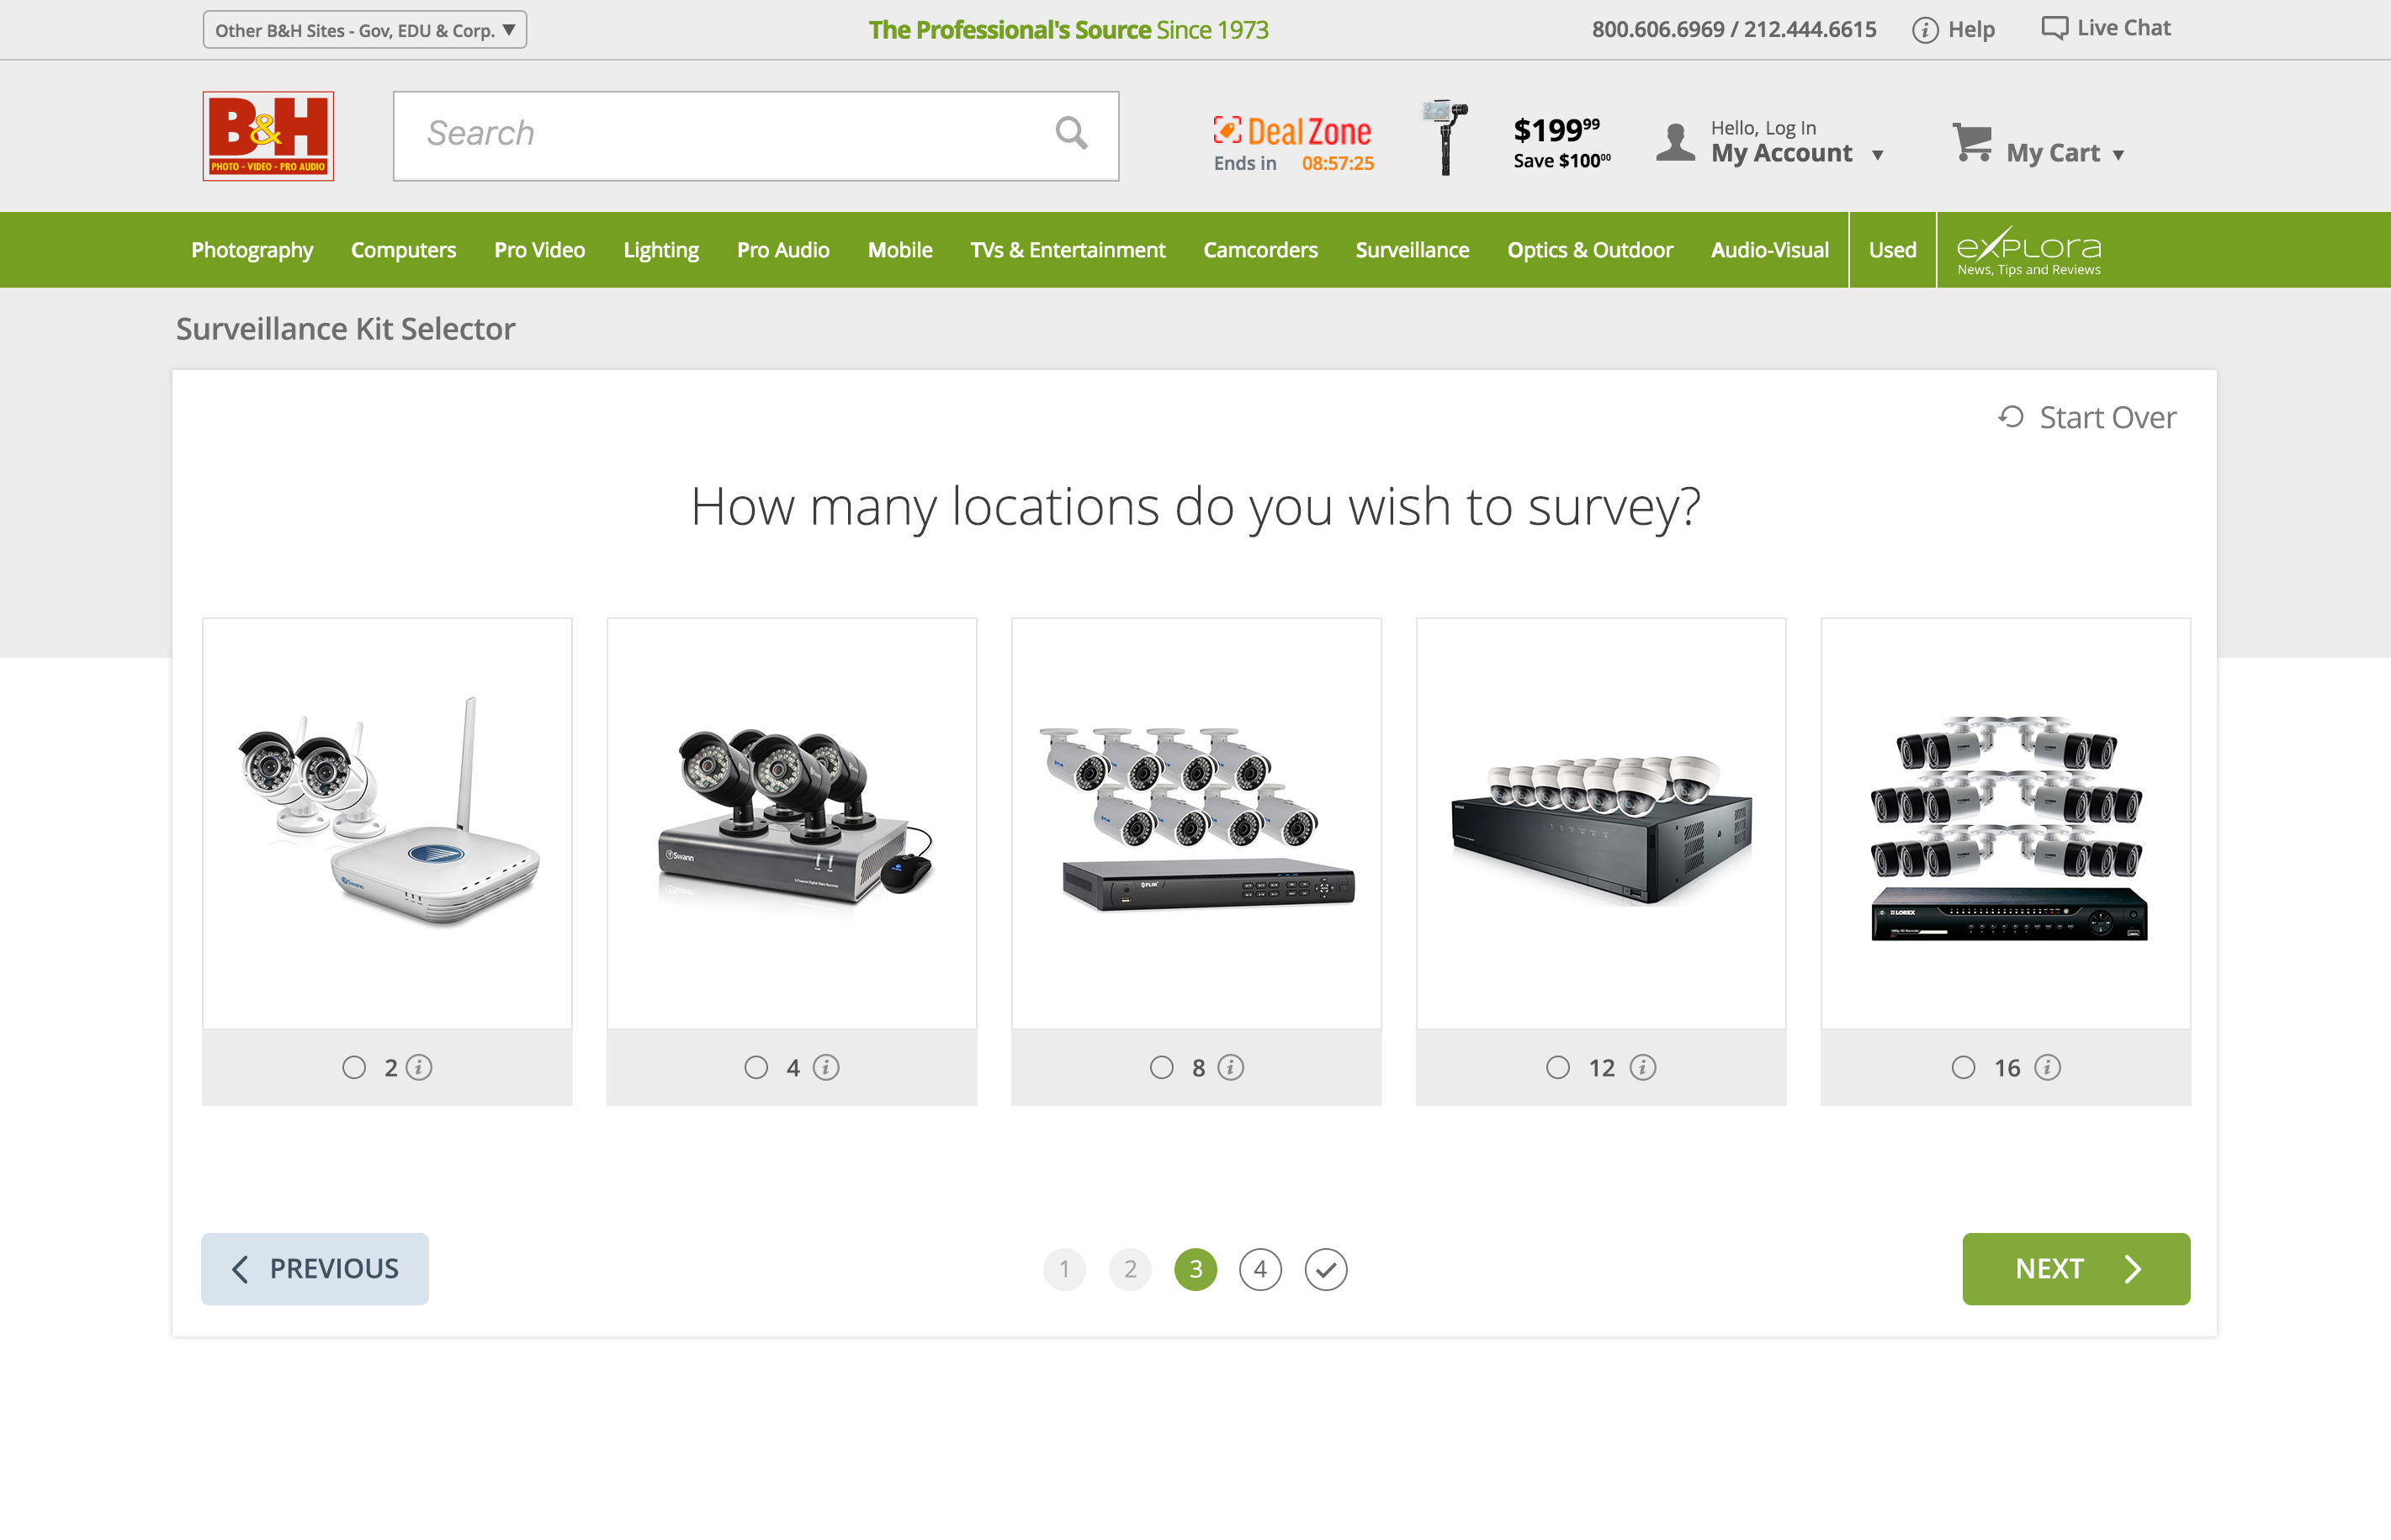
Task: Open Other B&H Sites dropdown
Action: pos(365,30)
